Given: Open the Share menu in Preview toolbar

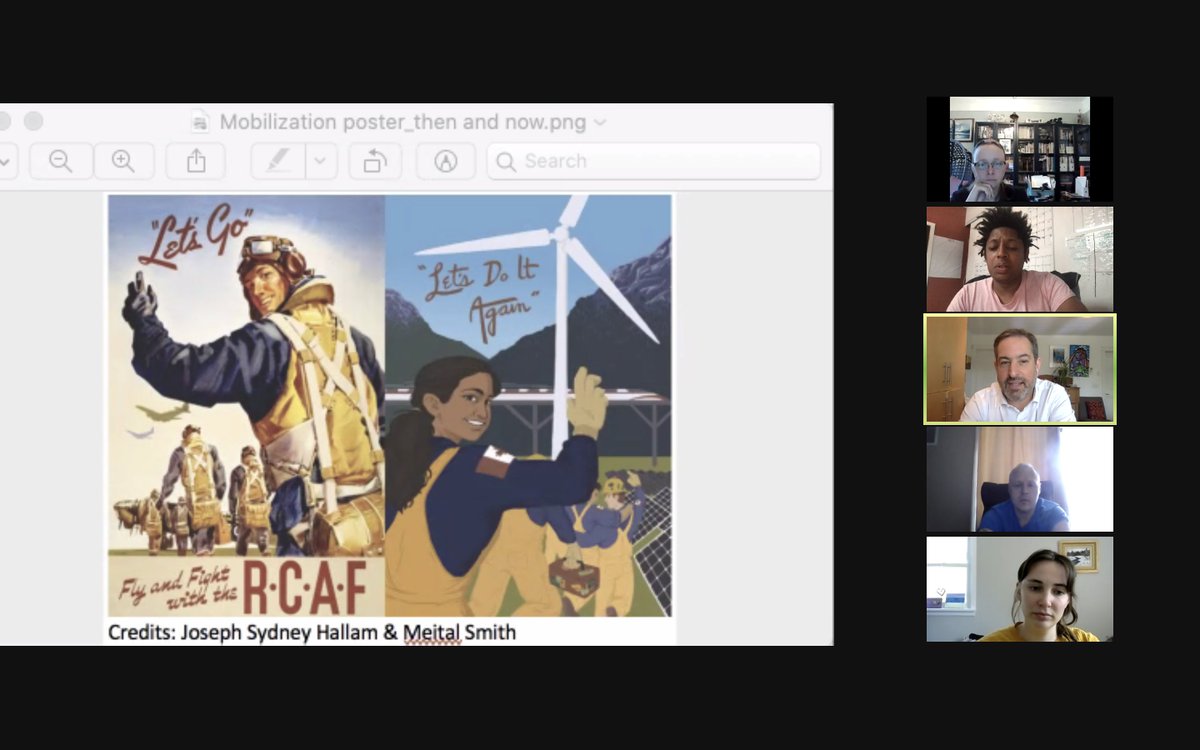Looking at the screenshot, I should pos(196,161).
